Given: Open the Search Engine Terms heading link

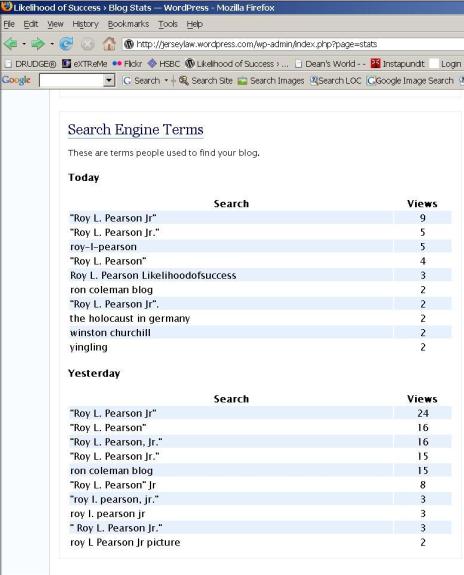Looking at the screenshot, I should click(x=136, y=130).
